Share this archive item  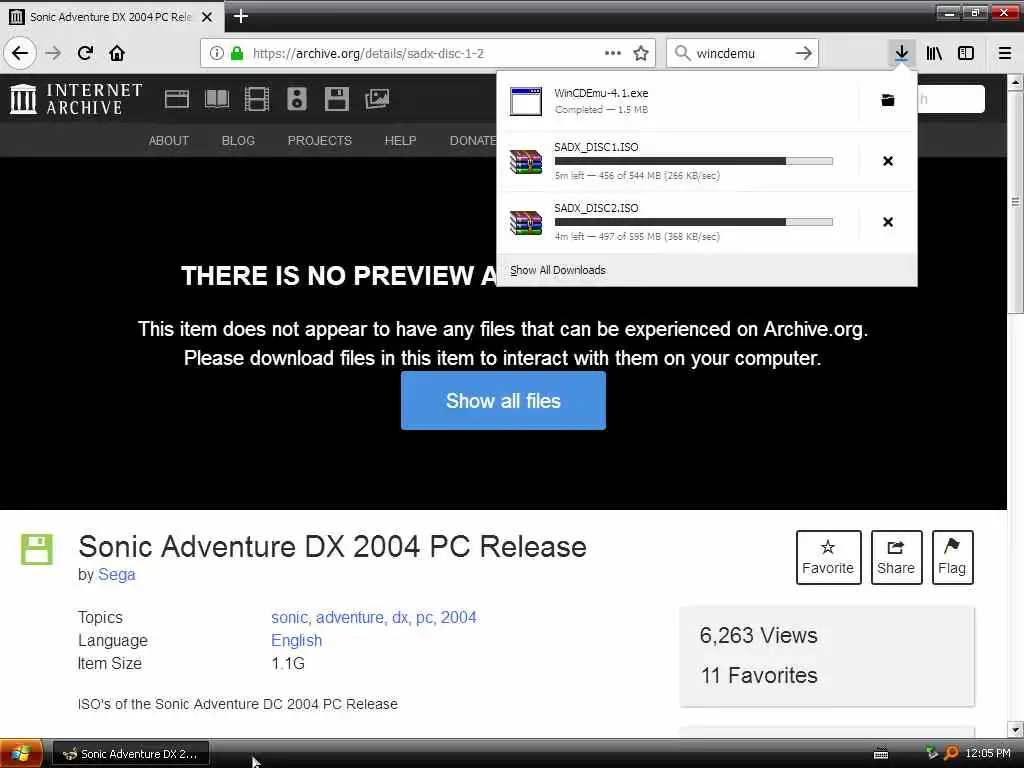click(896, 557)
